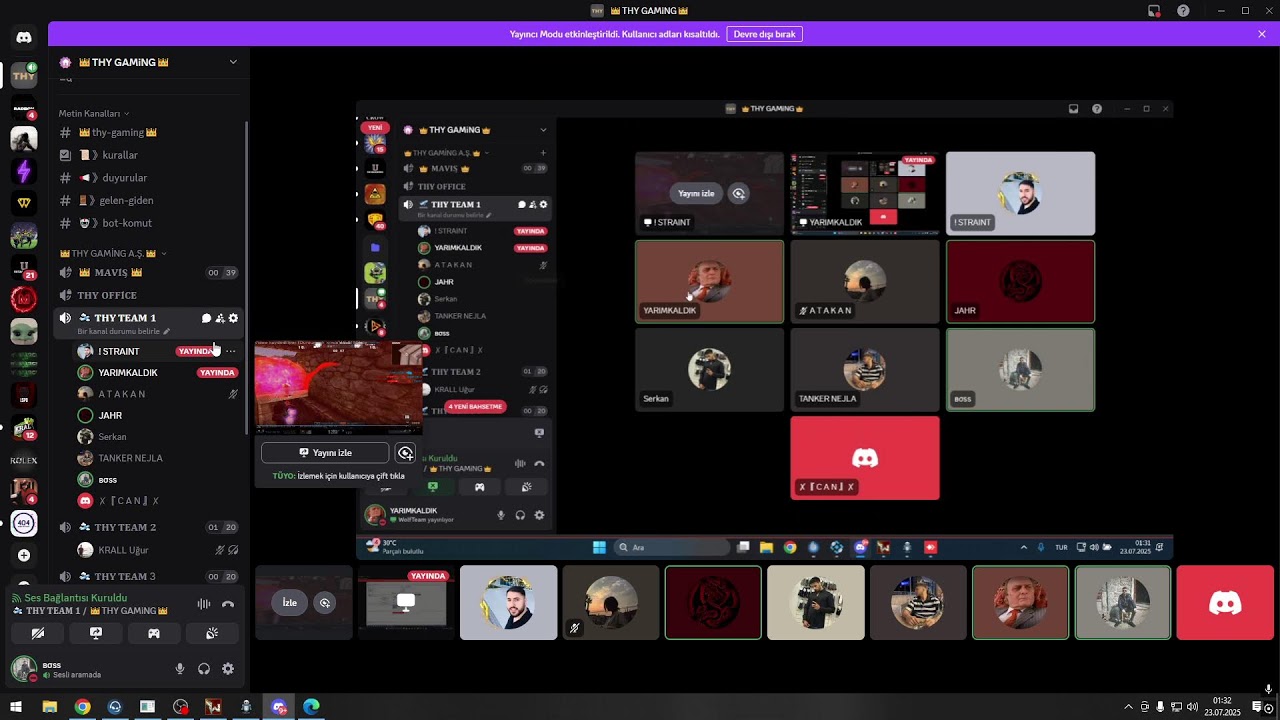Image resolution: width=1280 pixels, height=720 pixels.
Task: Select A T A K A N in voice member list
Action: coord(157,394)
